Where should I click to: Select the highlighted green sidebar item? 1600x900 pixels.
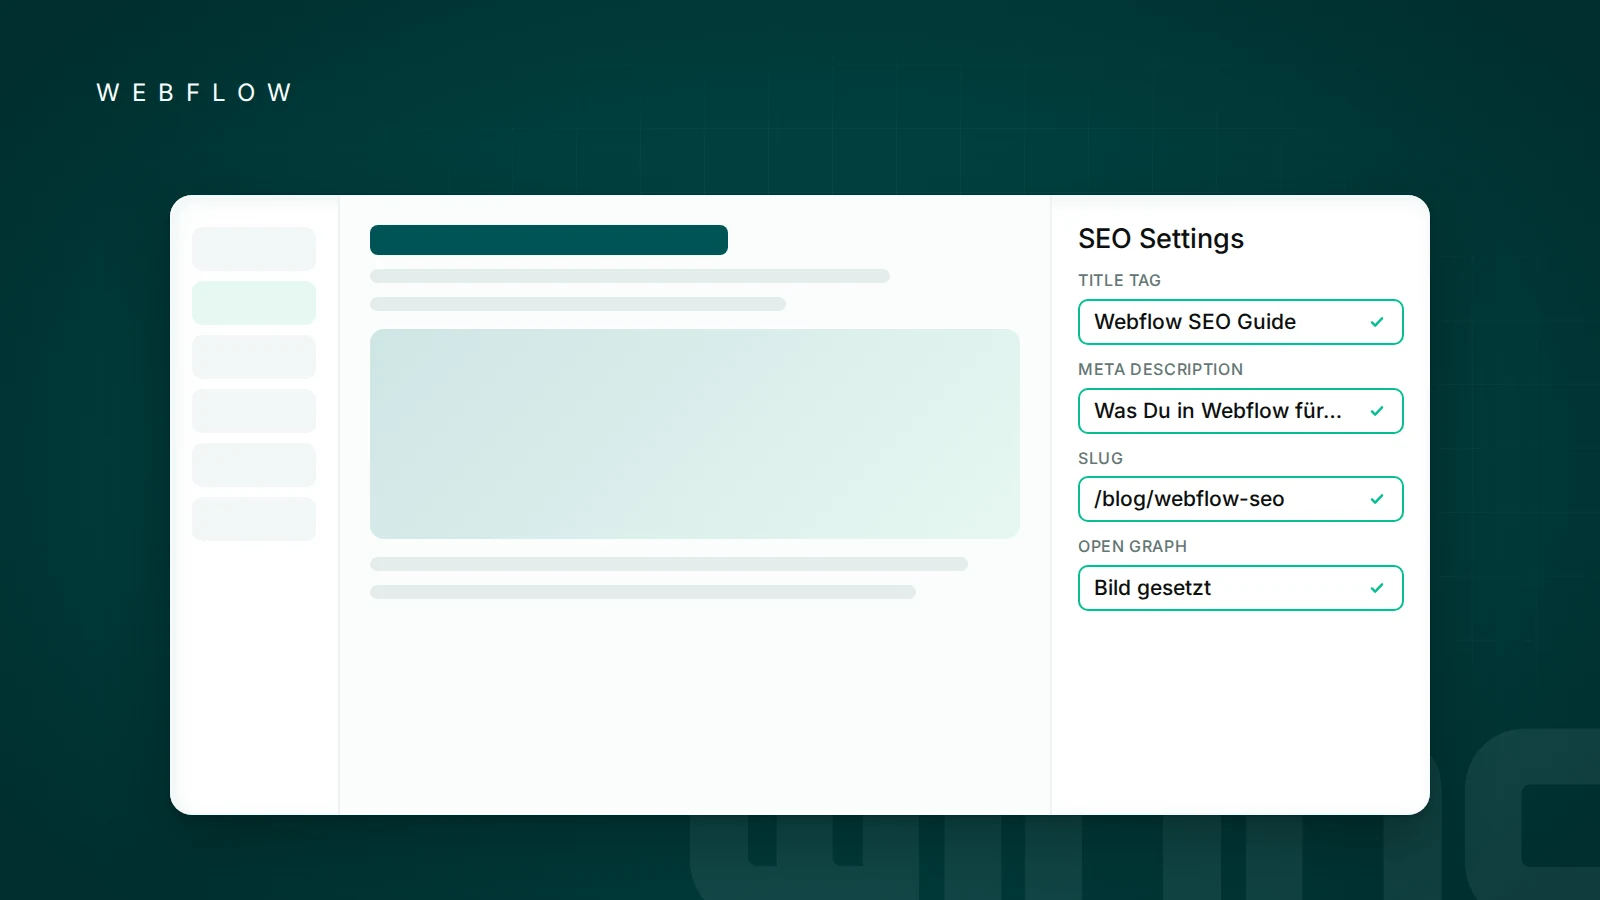click(x=254, y=303)
